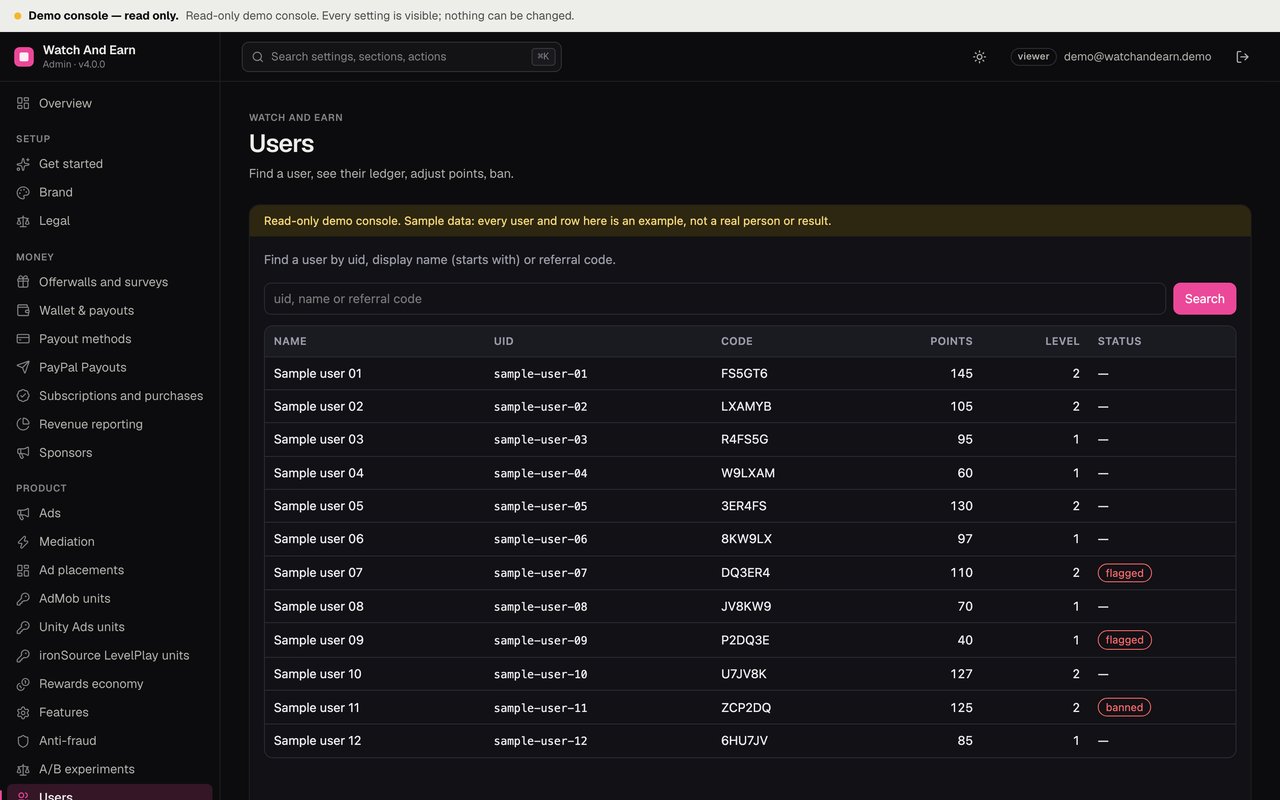Click the Watch And Earn pink logo
The image size is (1280, 800).
24,57
